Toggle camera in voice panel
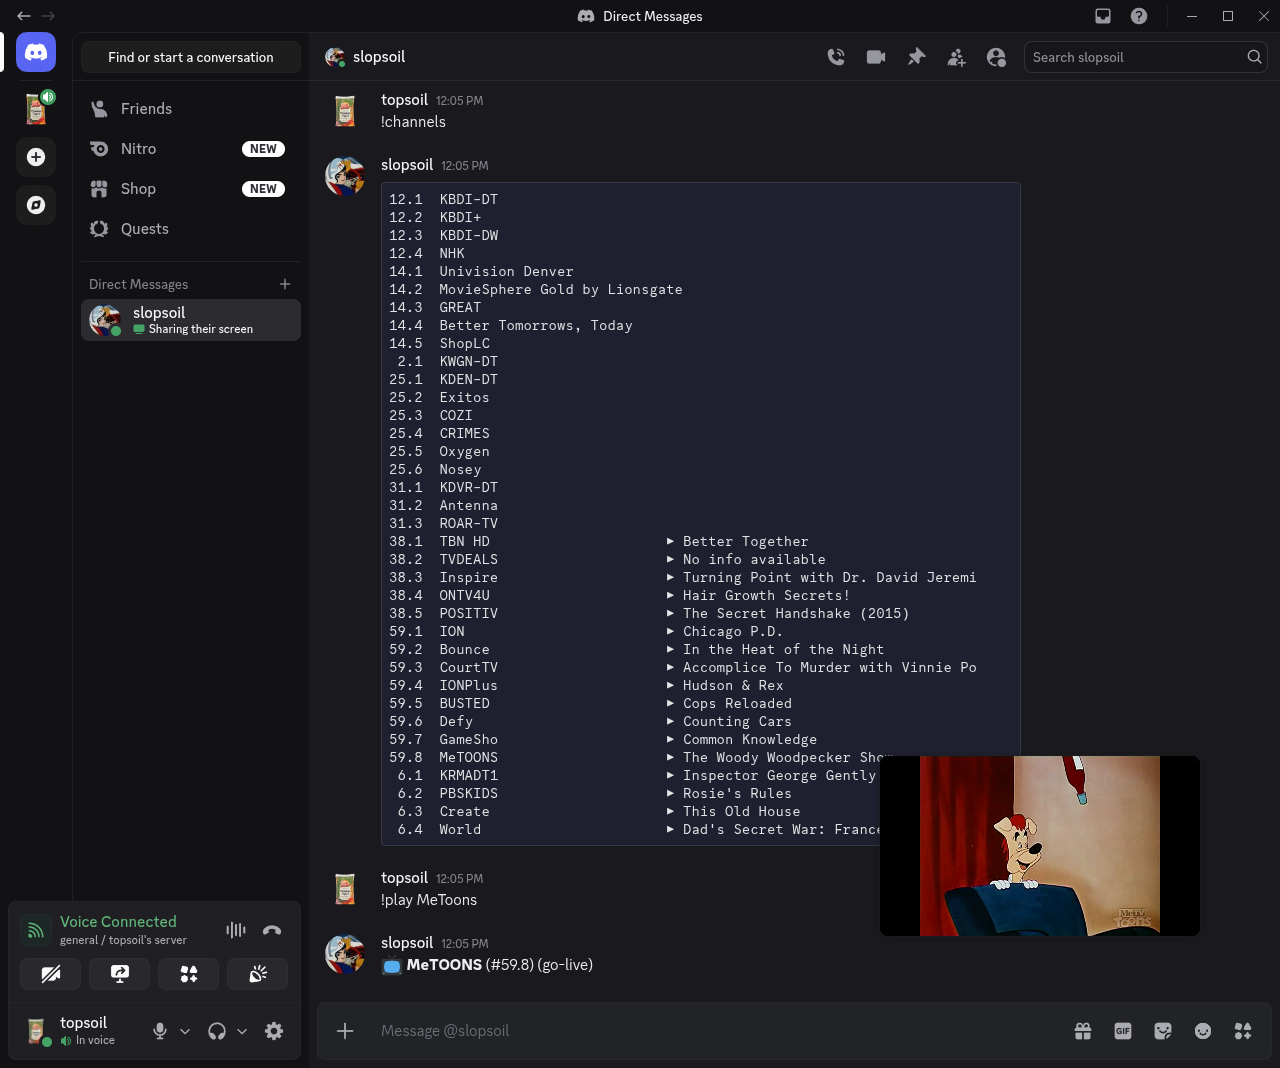Image resolution: width=1280 pixels, height=1068 pixels. pos(51,974)
